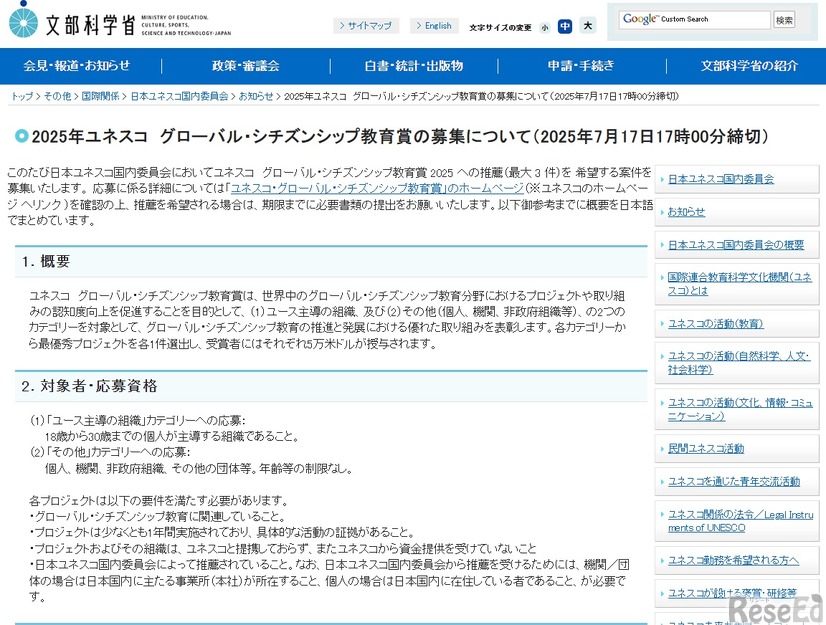Open the サイトマップ link
The image size is (826, 625).
point(366,25)
